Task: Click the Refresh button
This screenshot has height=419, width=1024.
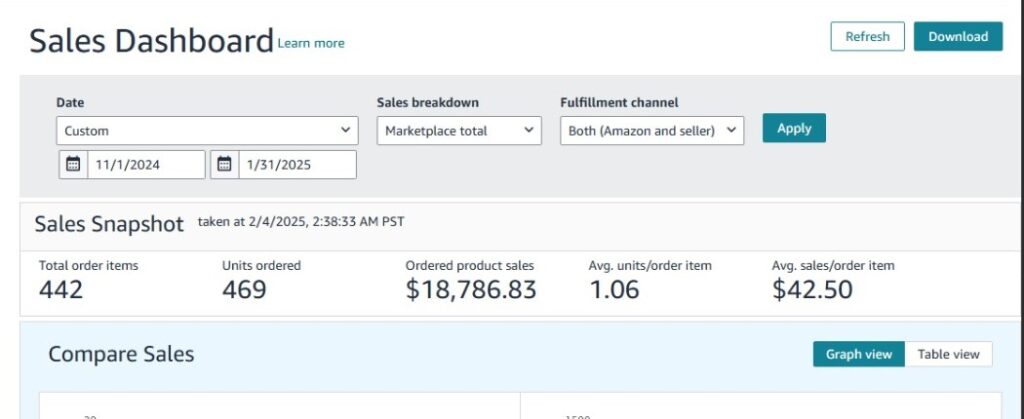Action: pos(867,37)
